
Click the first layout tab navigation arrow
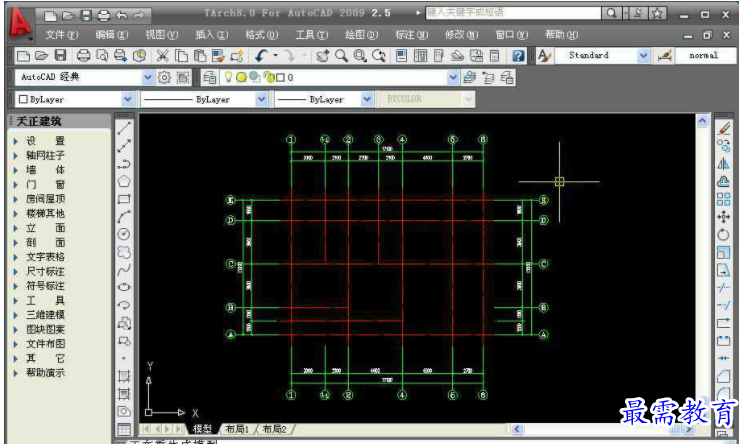(145, 429)
